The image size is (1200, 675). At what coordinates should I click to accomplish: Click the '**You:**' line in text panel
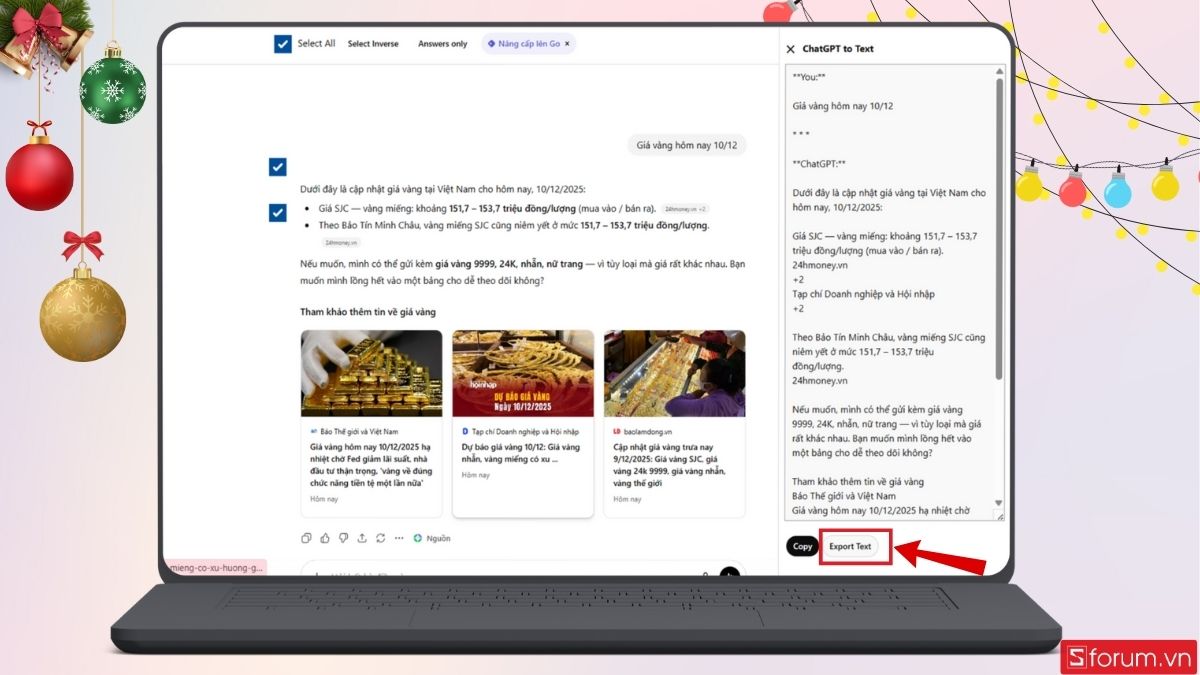(809, 77)
